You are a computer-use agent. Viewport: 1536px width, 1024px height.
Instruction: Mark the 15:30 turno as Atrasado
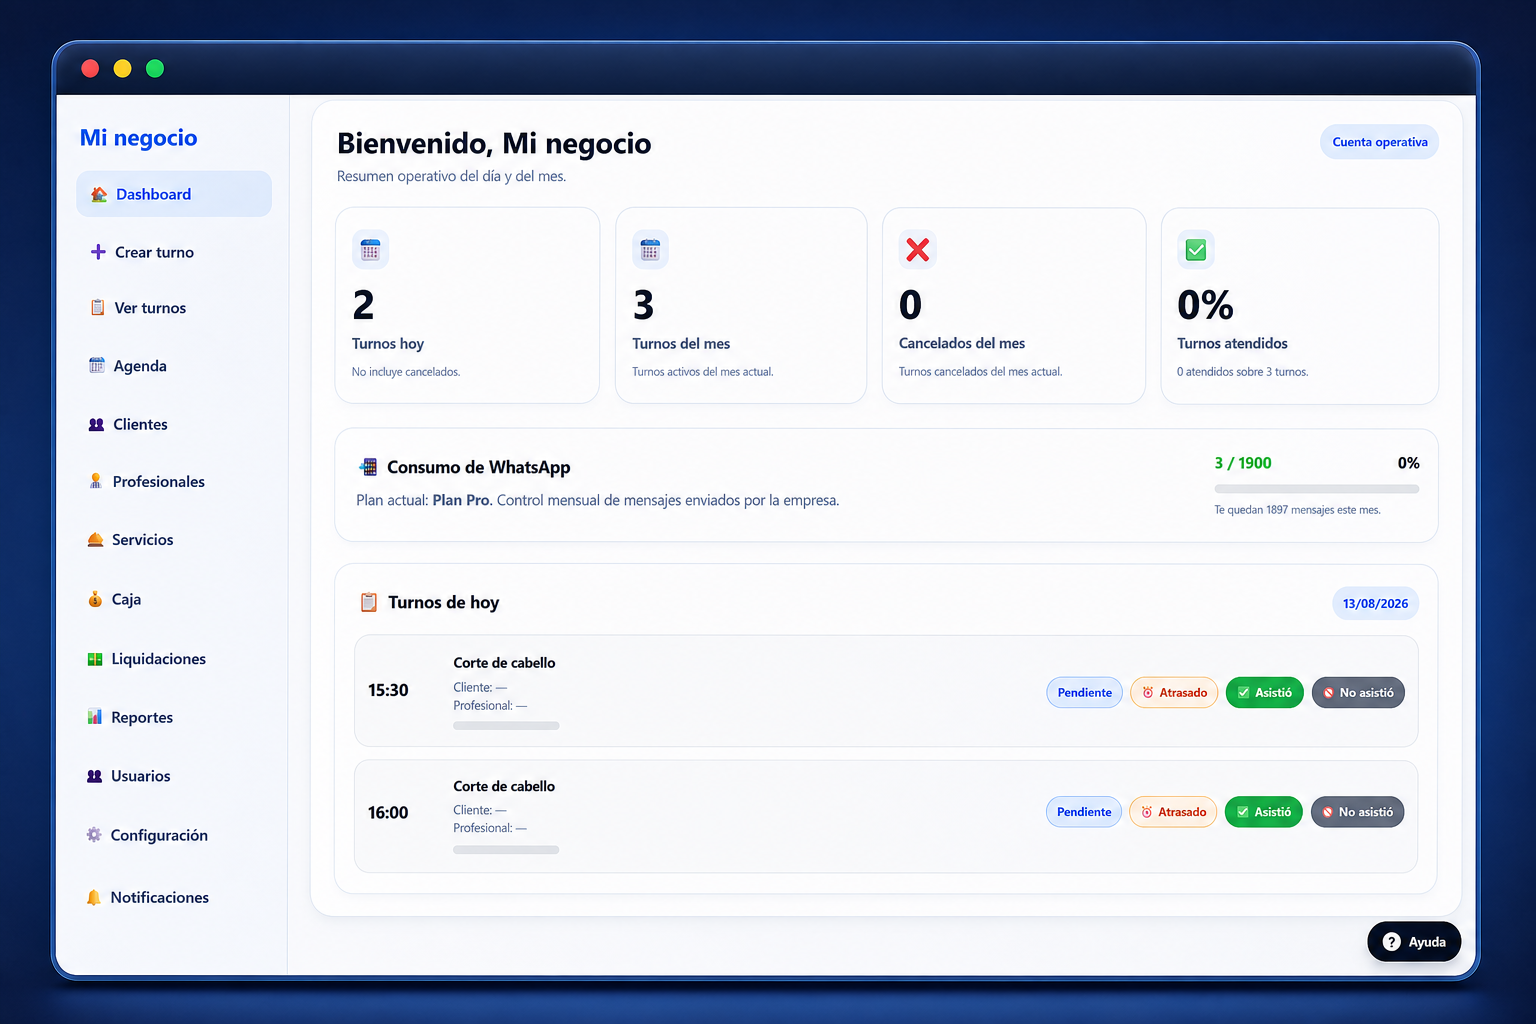click(1174, 692)
